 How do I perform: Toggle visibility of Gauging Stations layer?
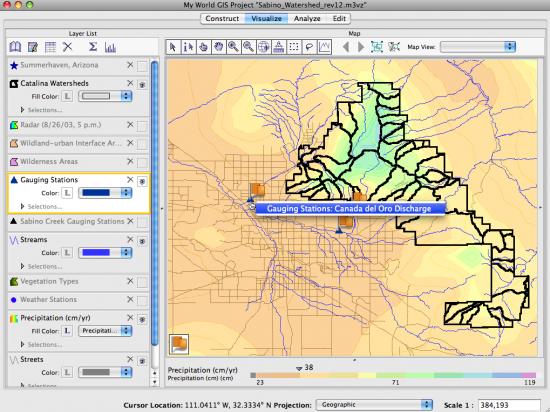[x=142, y=181]
